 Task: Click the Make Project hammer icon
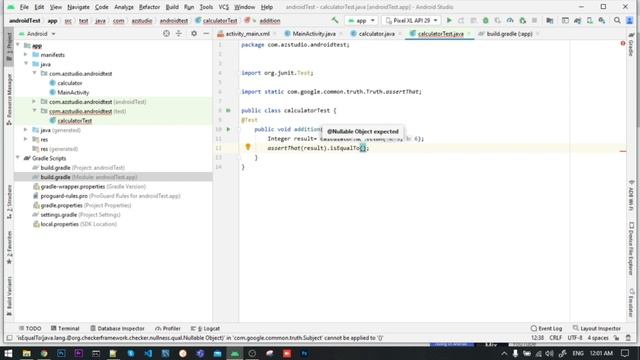pyautogui.click(x=335, y=20)
